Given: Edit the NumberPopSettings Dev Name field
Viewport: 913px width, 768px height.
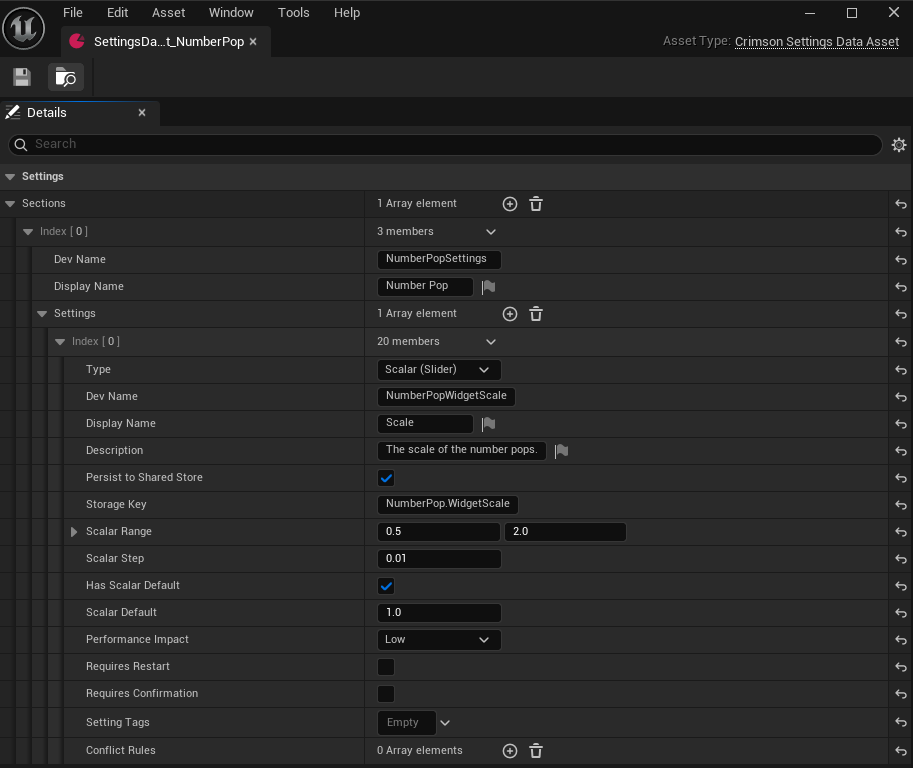Looking at the screenshot, I should [x=439, y=259].
